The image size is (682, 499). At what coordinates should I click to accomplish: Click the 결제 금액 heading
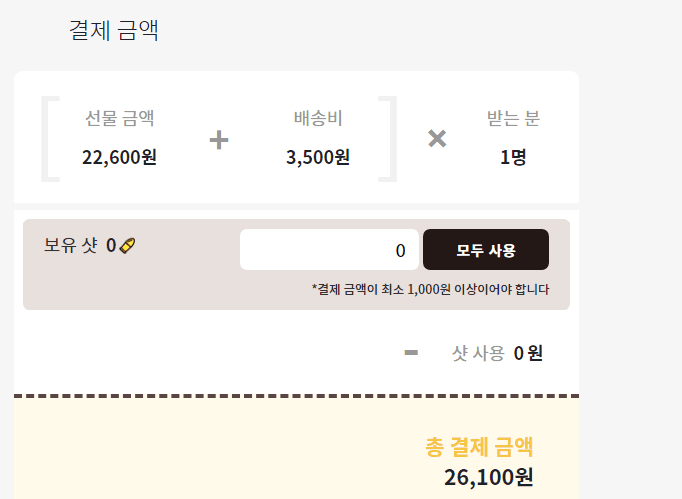click(114, 30)
